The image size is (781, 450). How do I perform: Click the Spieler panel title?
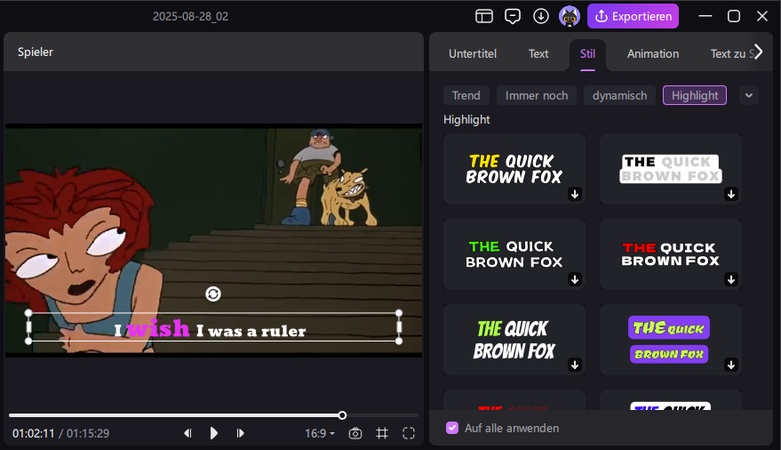pyautogui.click(x=35, y=52)
